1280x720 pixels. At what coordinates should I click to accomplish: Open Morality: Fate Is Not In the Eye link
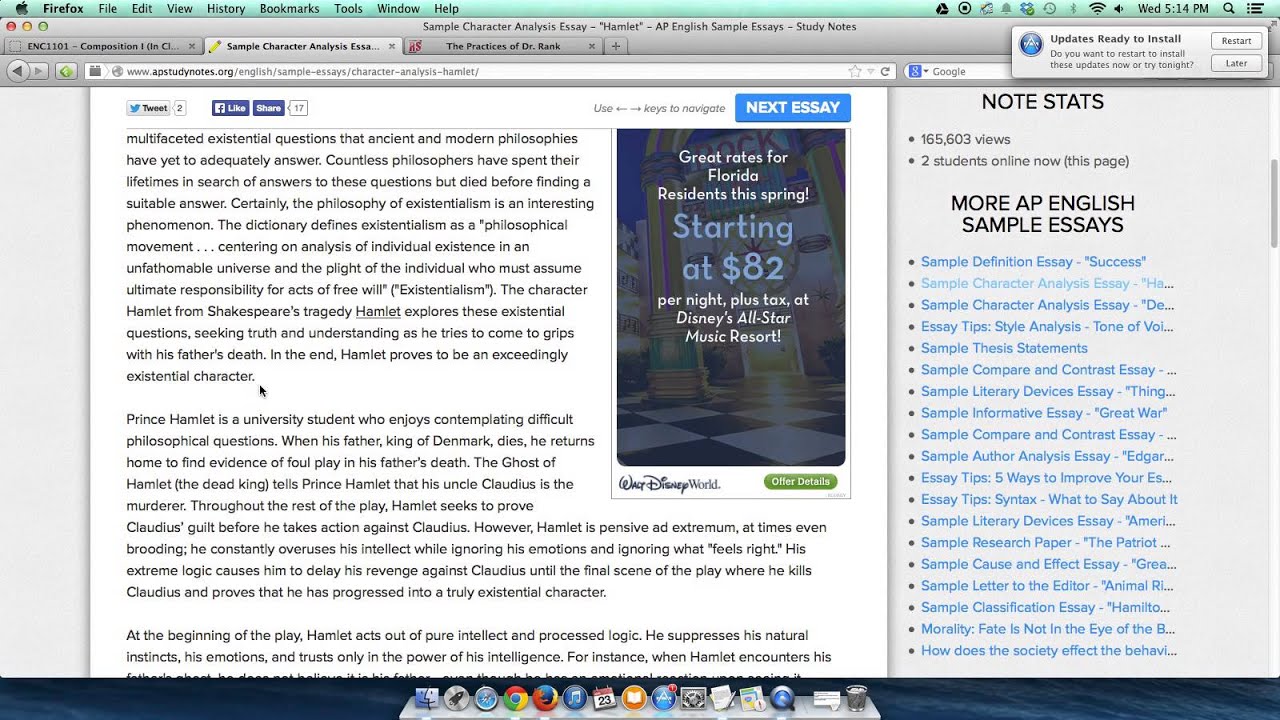[1048, 629]
